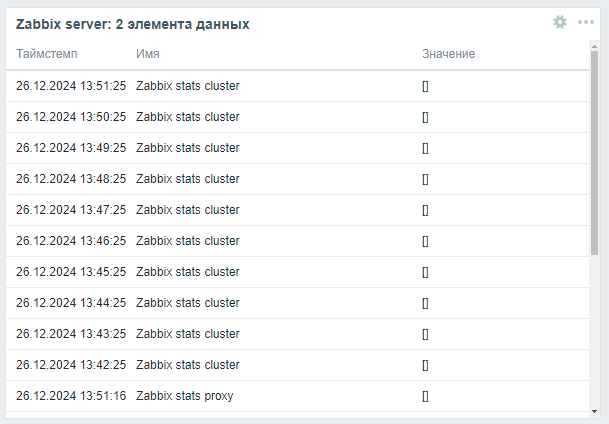Click the scrollbar down arrow

(594, 412)
